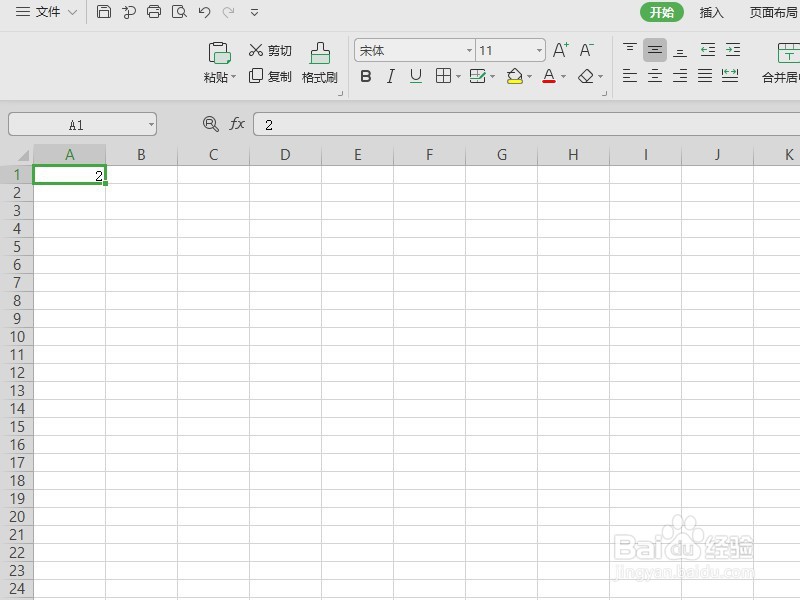Justify text alignment icon
This screenshot has height=600, width=800.
coord(705,76)
